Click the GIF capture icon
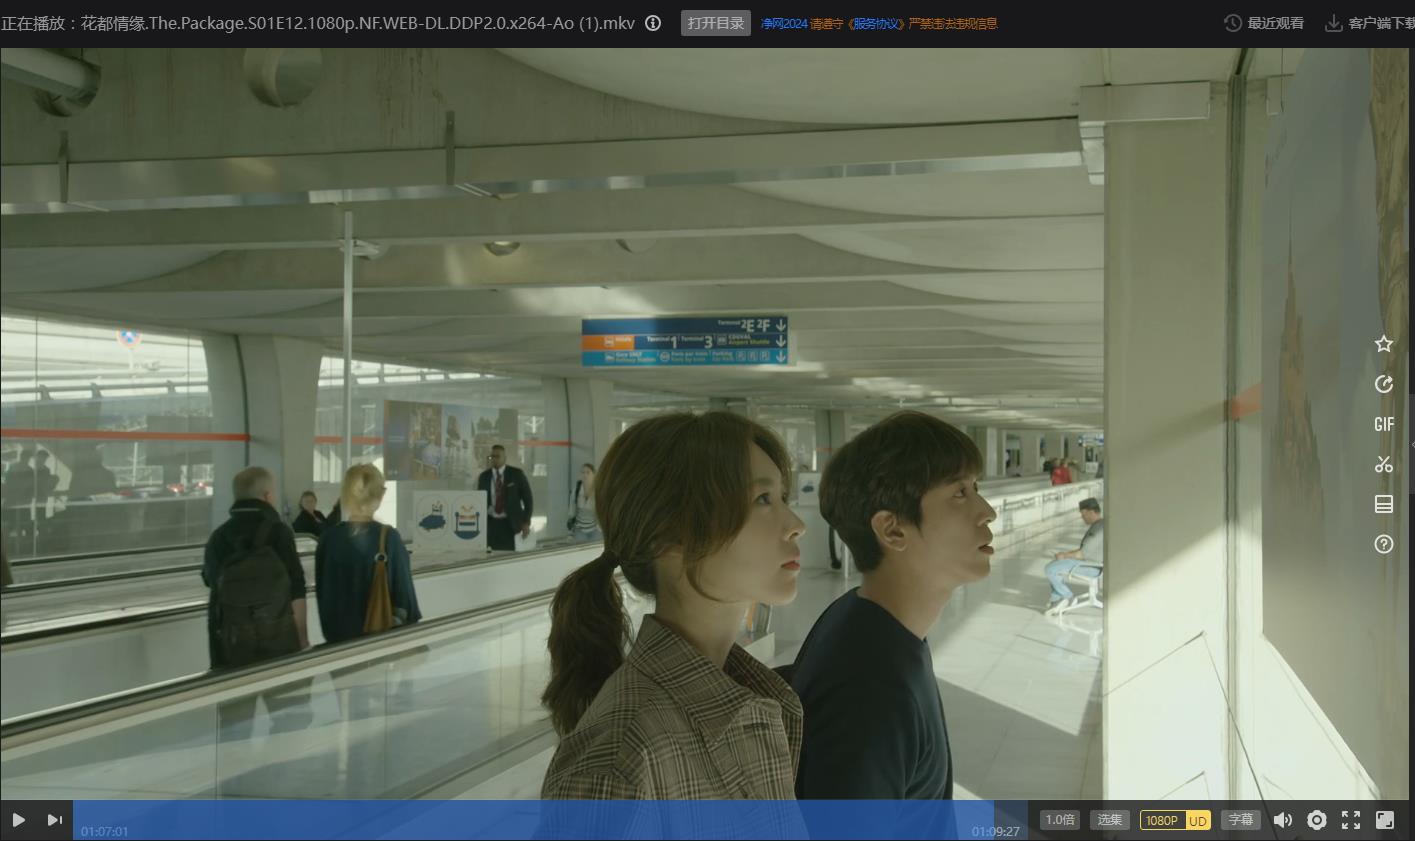The image size is (1415, 841). tap(1384, 424)
